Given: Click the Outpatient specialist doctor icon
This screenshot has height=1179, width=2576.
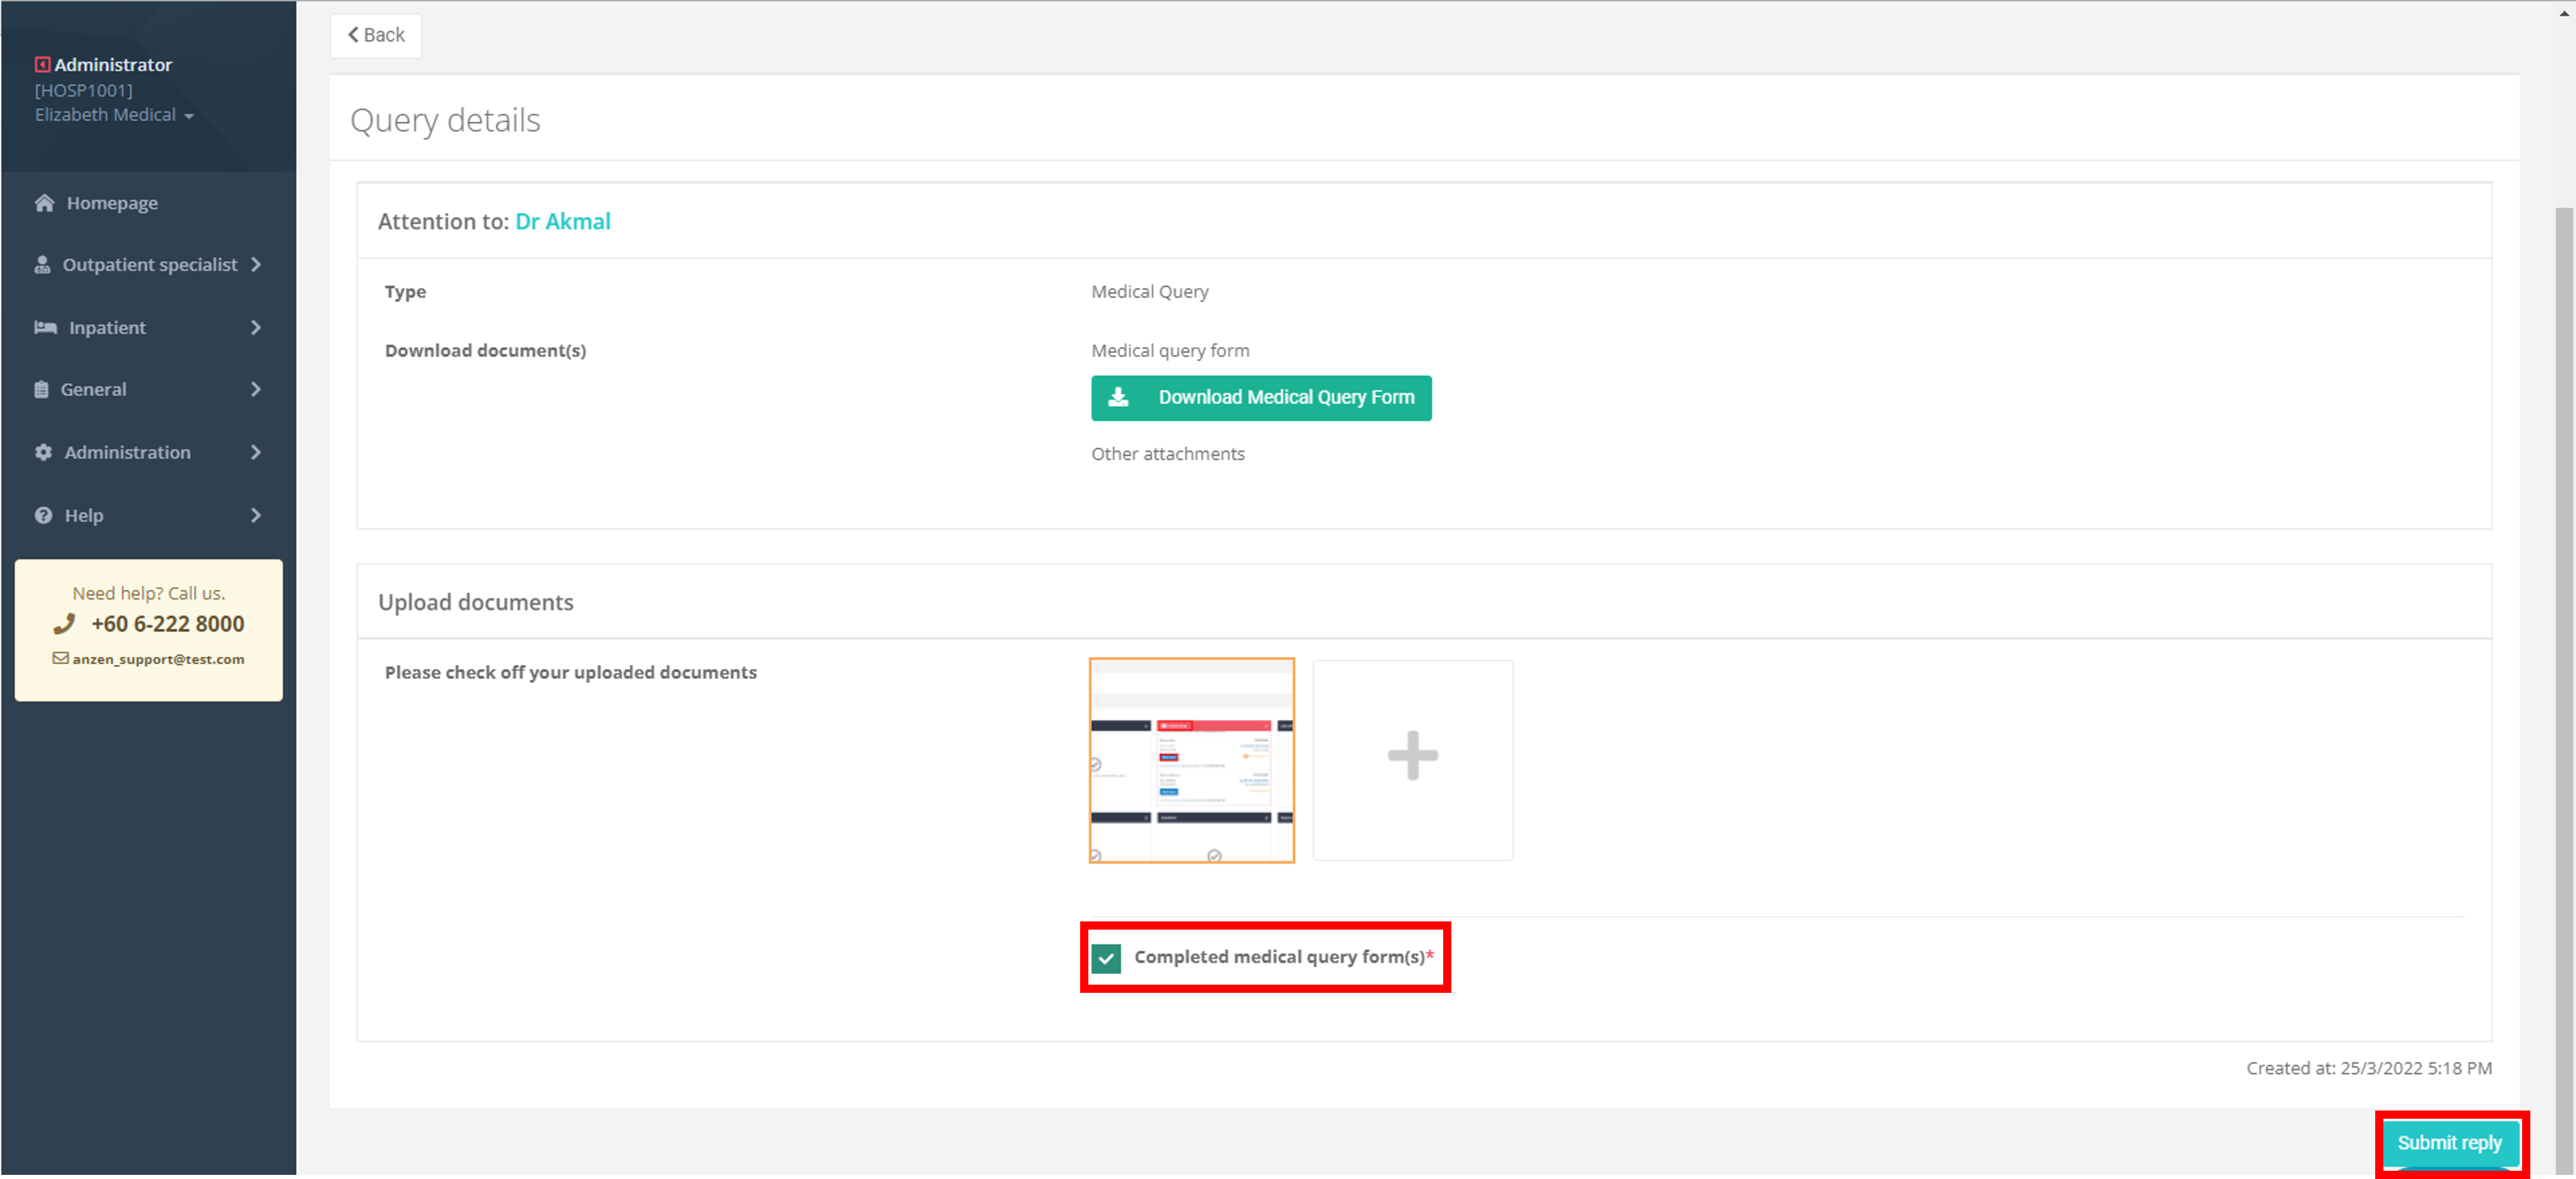Looking at the screenshot, I should [42, 265].
